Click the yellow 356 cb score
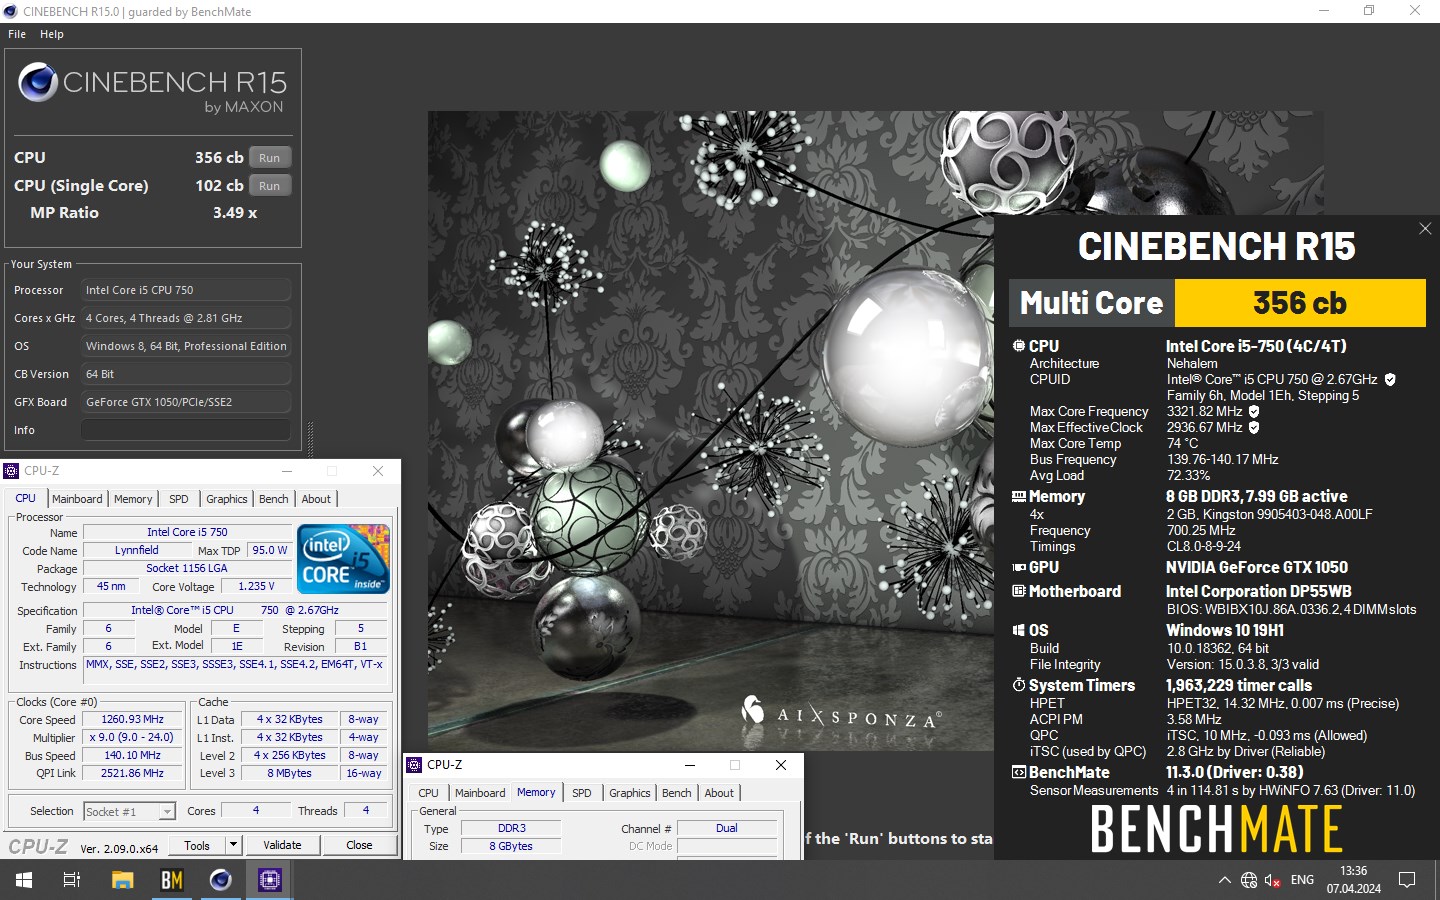Screen dimensions: 1440x900 (x=1300, y=303)
